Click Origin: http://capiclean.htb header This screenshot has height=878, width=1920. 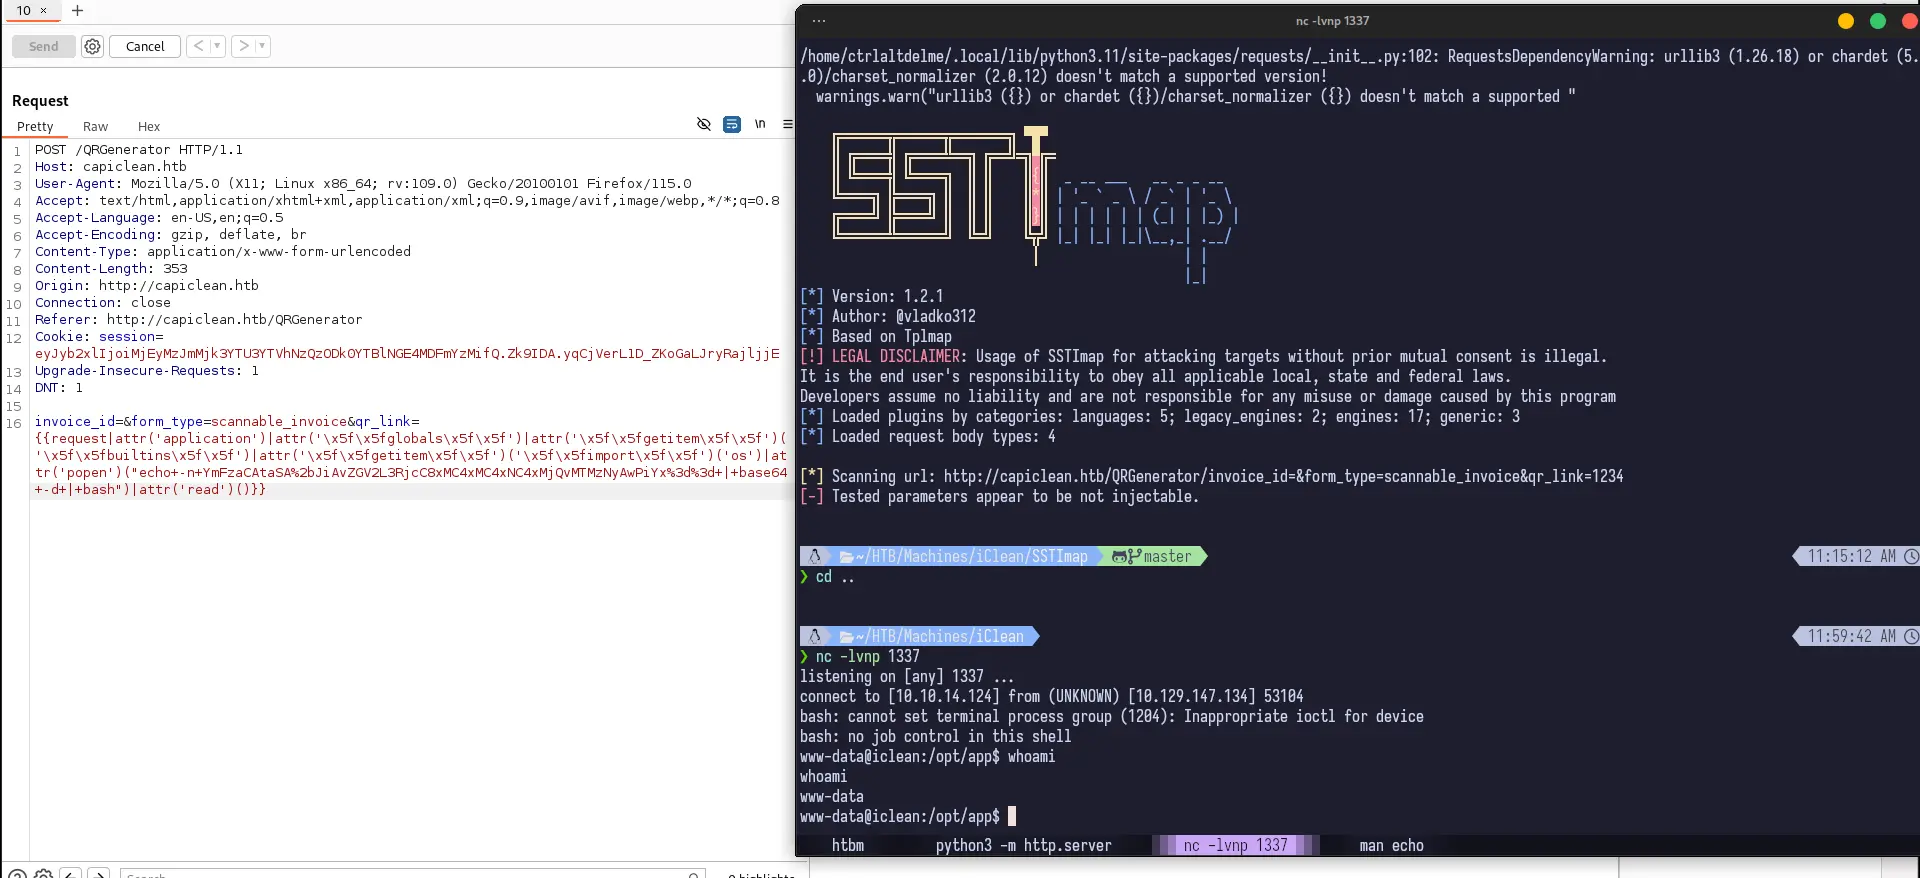pyautogui.click(x=147, y=286)
